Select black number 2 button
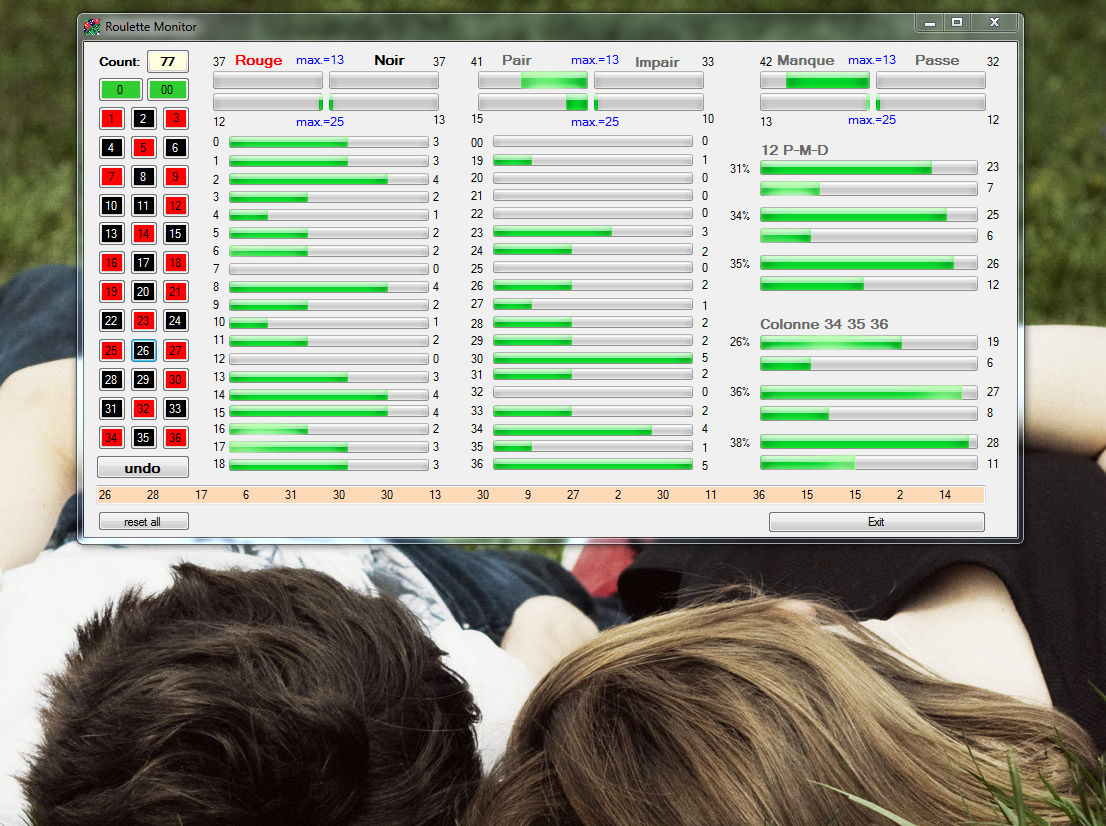Screen dimensions: 1106x826 [143, 119]
